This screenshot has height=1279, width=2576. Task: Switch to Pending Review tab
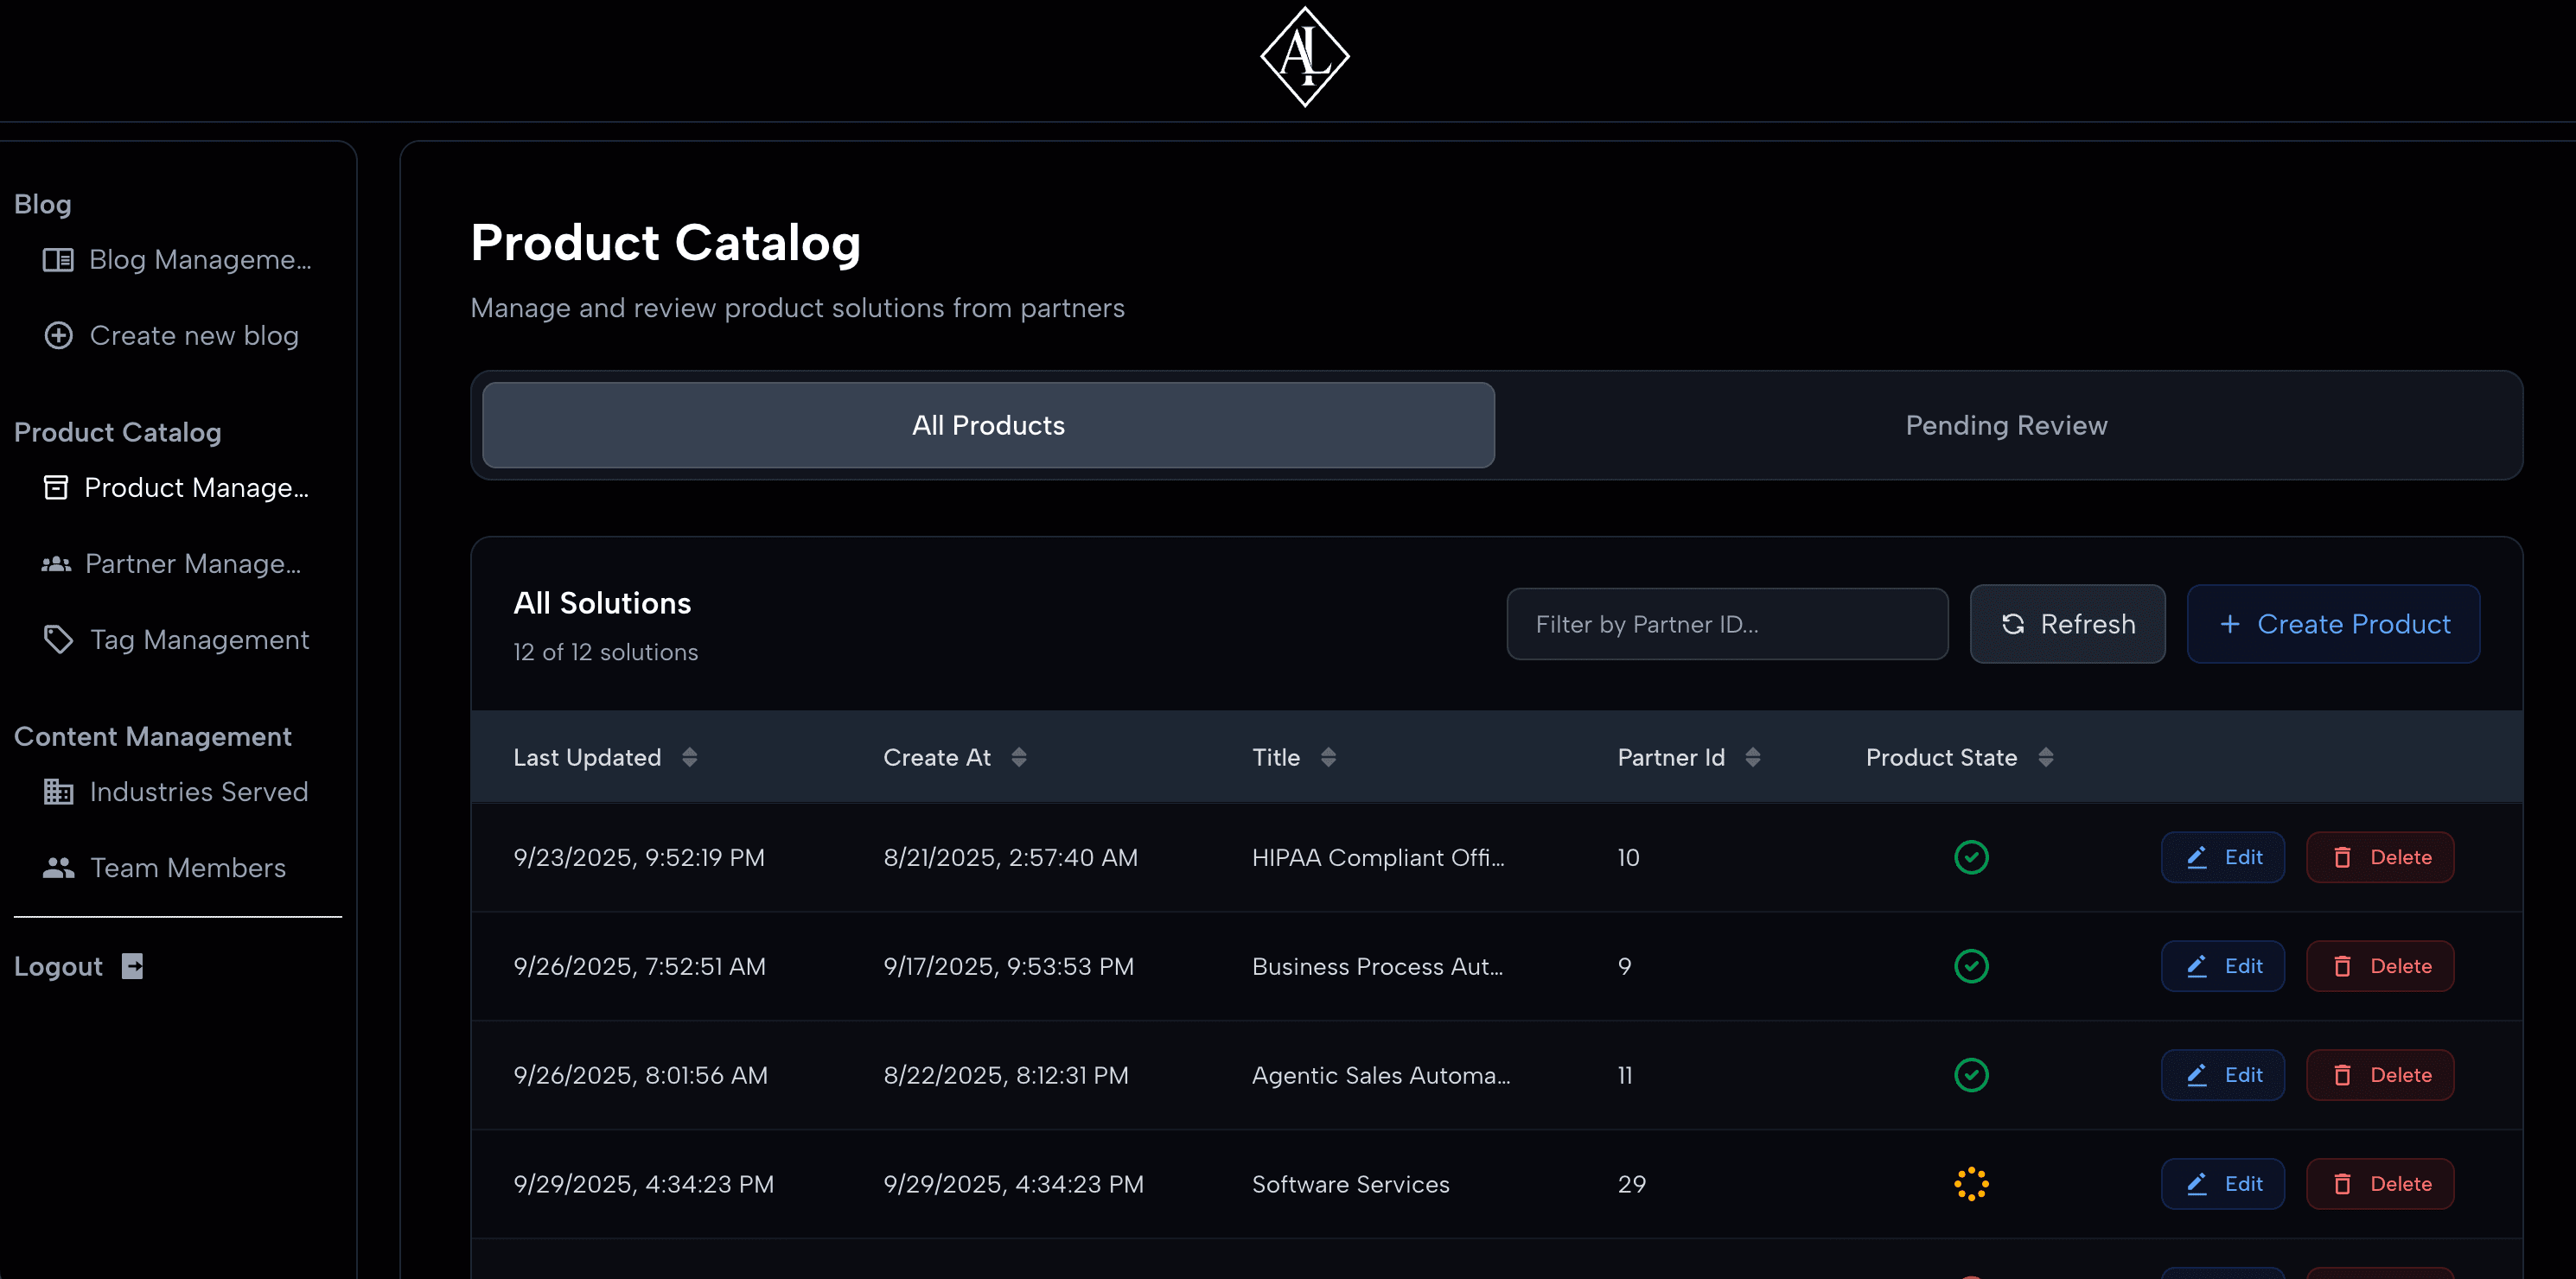[x=2005, y=426]
